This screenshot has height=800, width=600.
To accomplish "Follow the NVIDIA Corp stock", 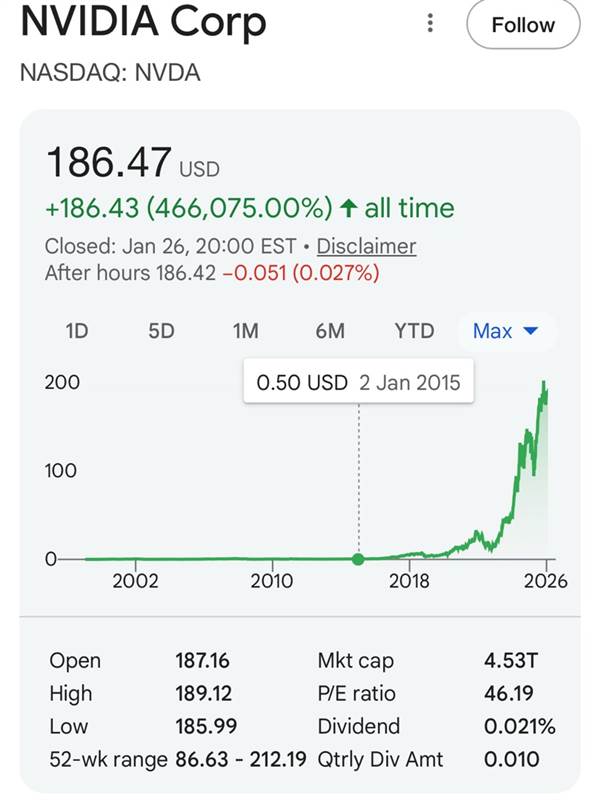I will (522, 25).
